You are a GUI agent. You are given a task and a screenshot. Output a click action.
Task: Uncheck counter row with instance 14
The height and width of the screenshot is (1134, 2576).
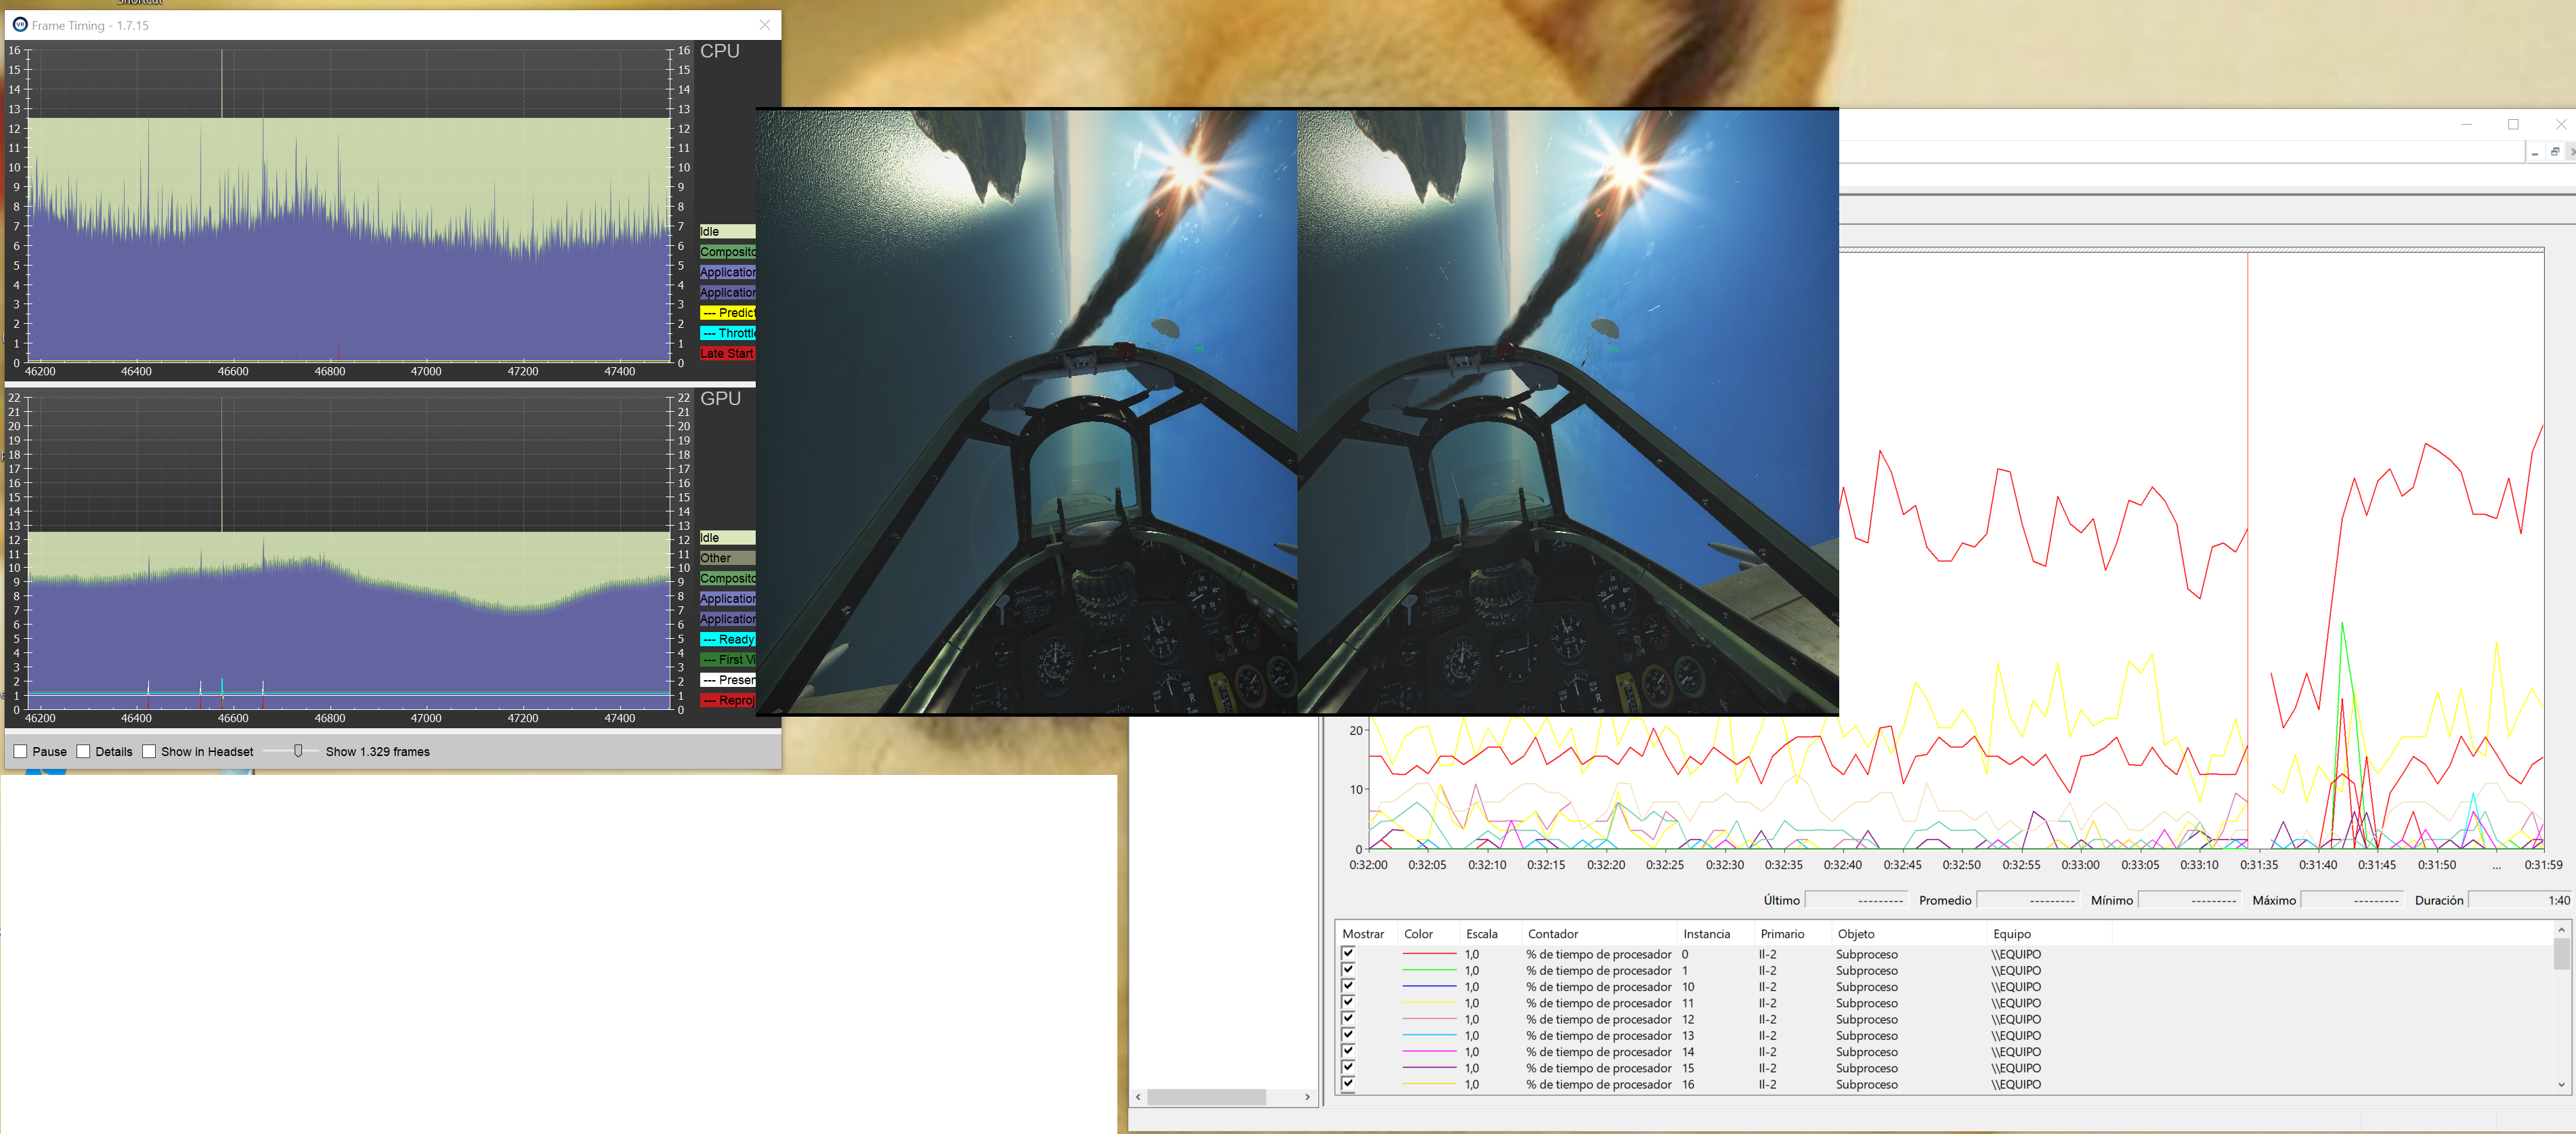[x=1348, y=1051]
